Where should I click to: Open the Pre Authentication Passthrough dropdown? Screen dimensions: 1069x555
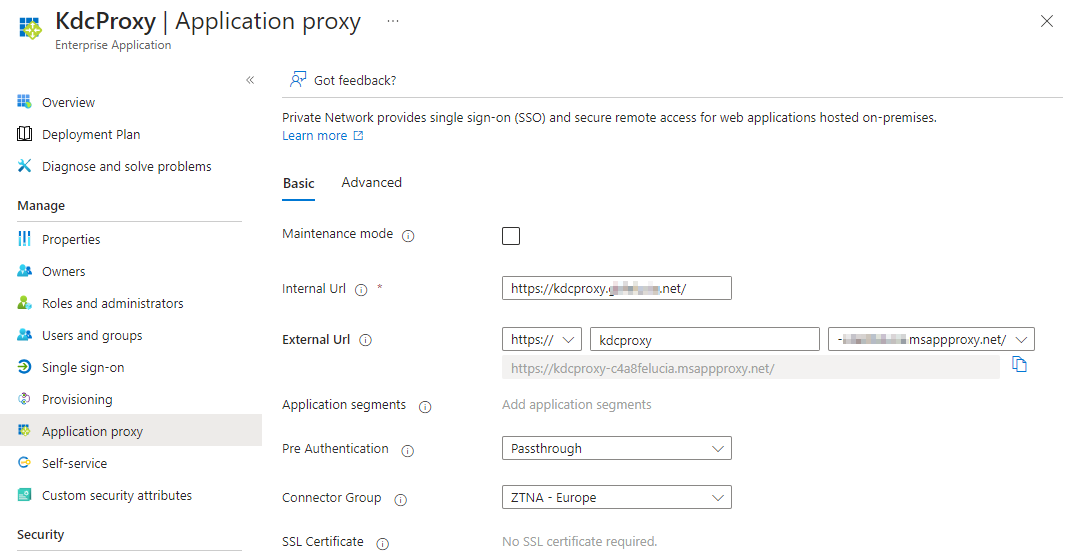click(617, 449)
